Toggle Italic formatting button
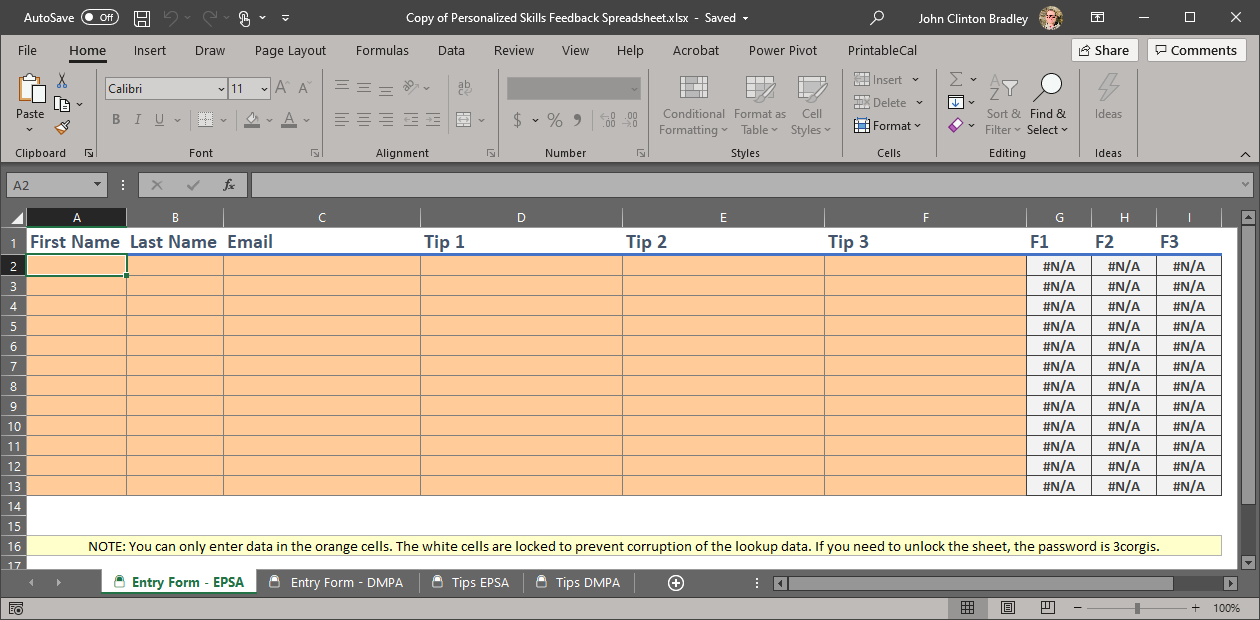This screenshot has width=1260, height=620. pyautogui.click(x=137, y=120)
